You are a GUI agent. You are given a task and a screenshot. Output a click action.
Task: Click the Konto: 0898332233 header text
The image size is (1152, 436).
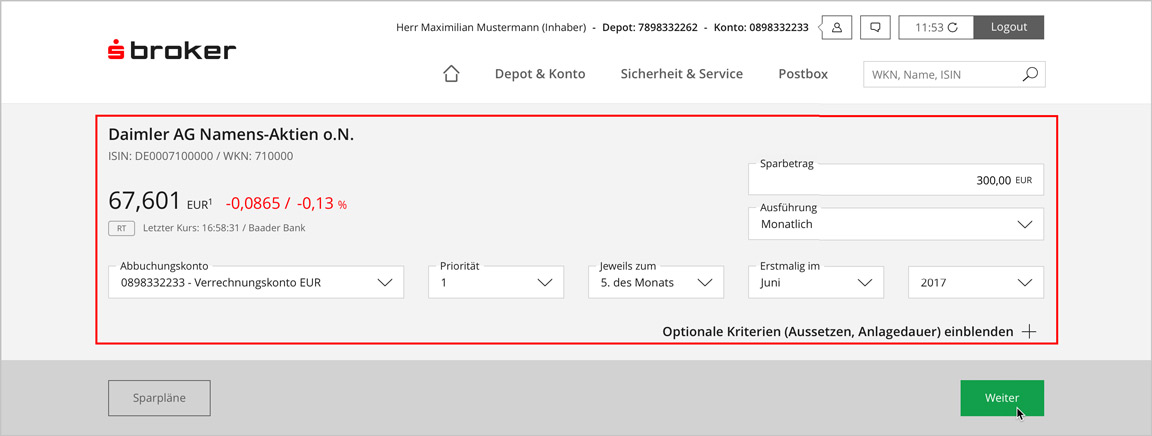click(x=761, y=28)
